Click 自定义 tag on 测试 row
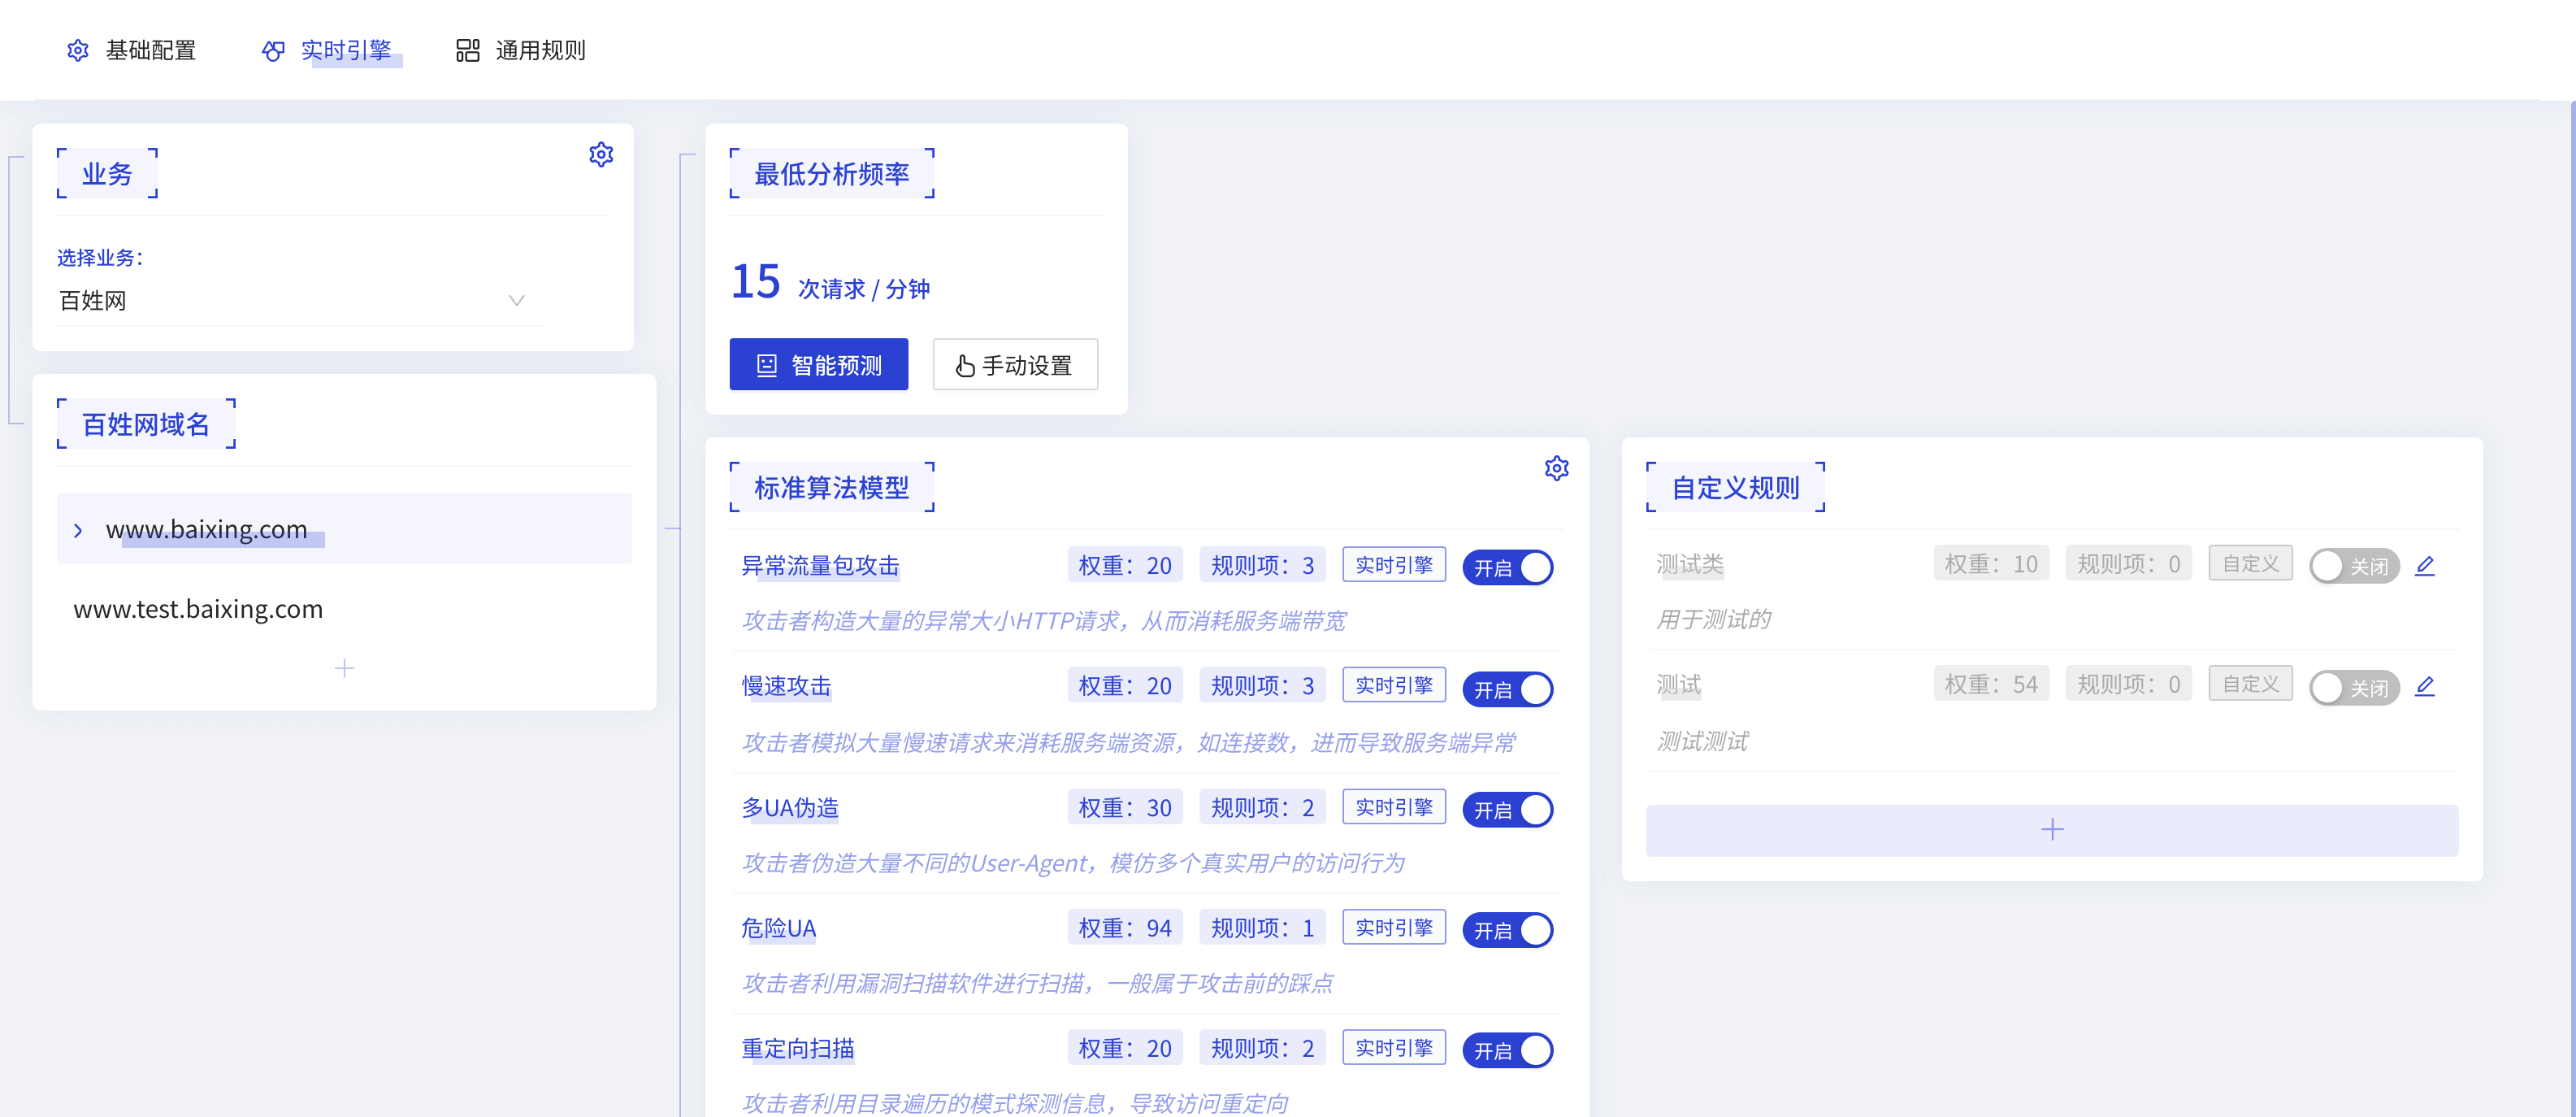The height and width of the screenshot is (1117, 2576). [2250, 684]
